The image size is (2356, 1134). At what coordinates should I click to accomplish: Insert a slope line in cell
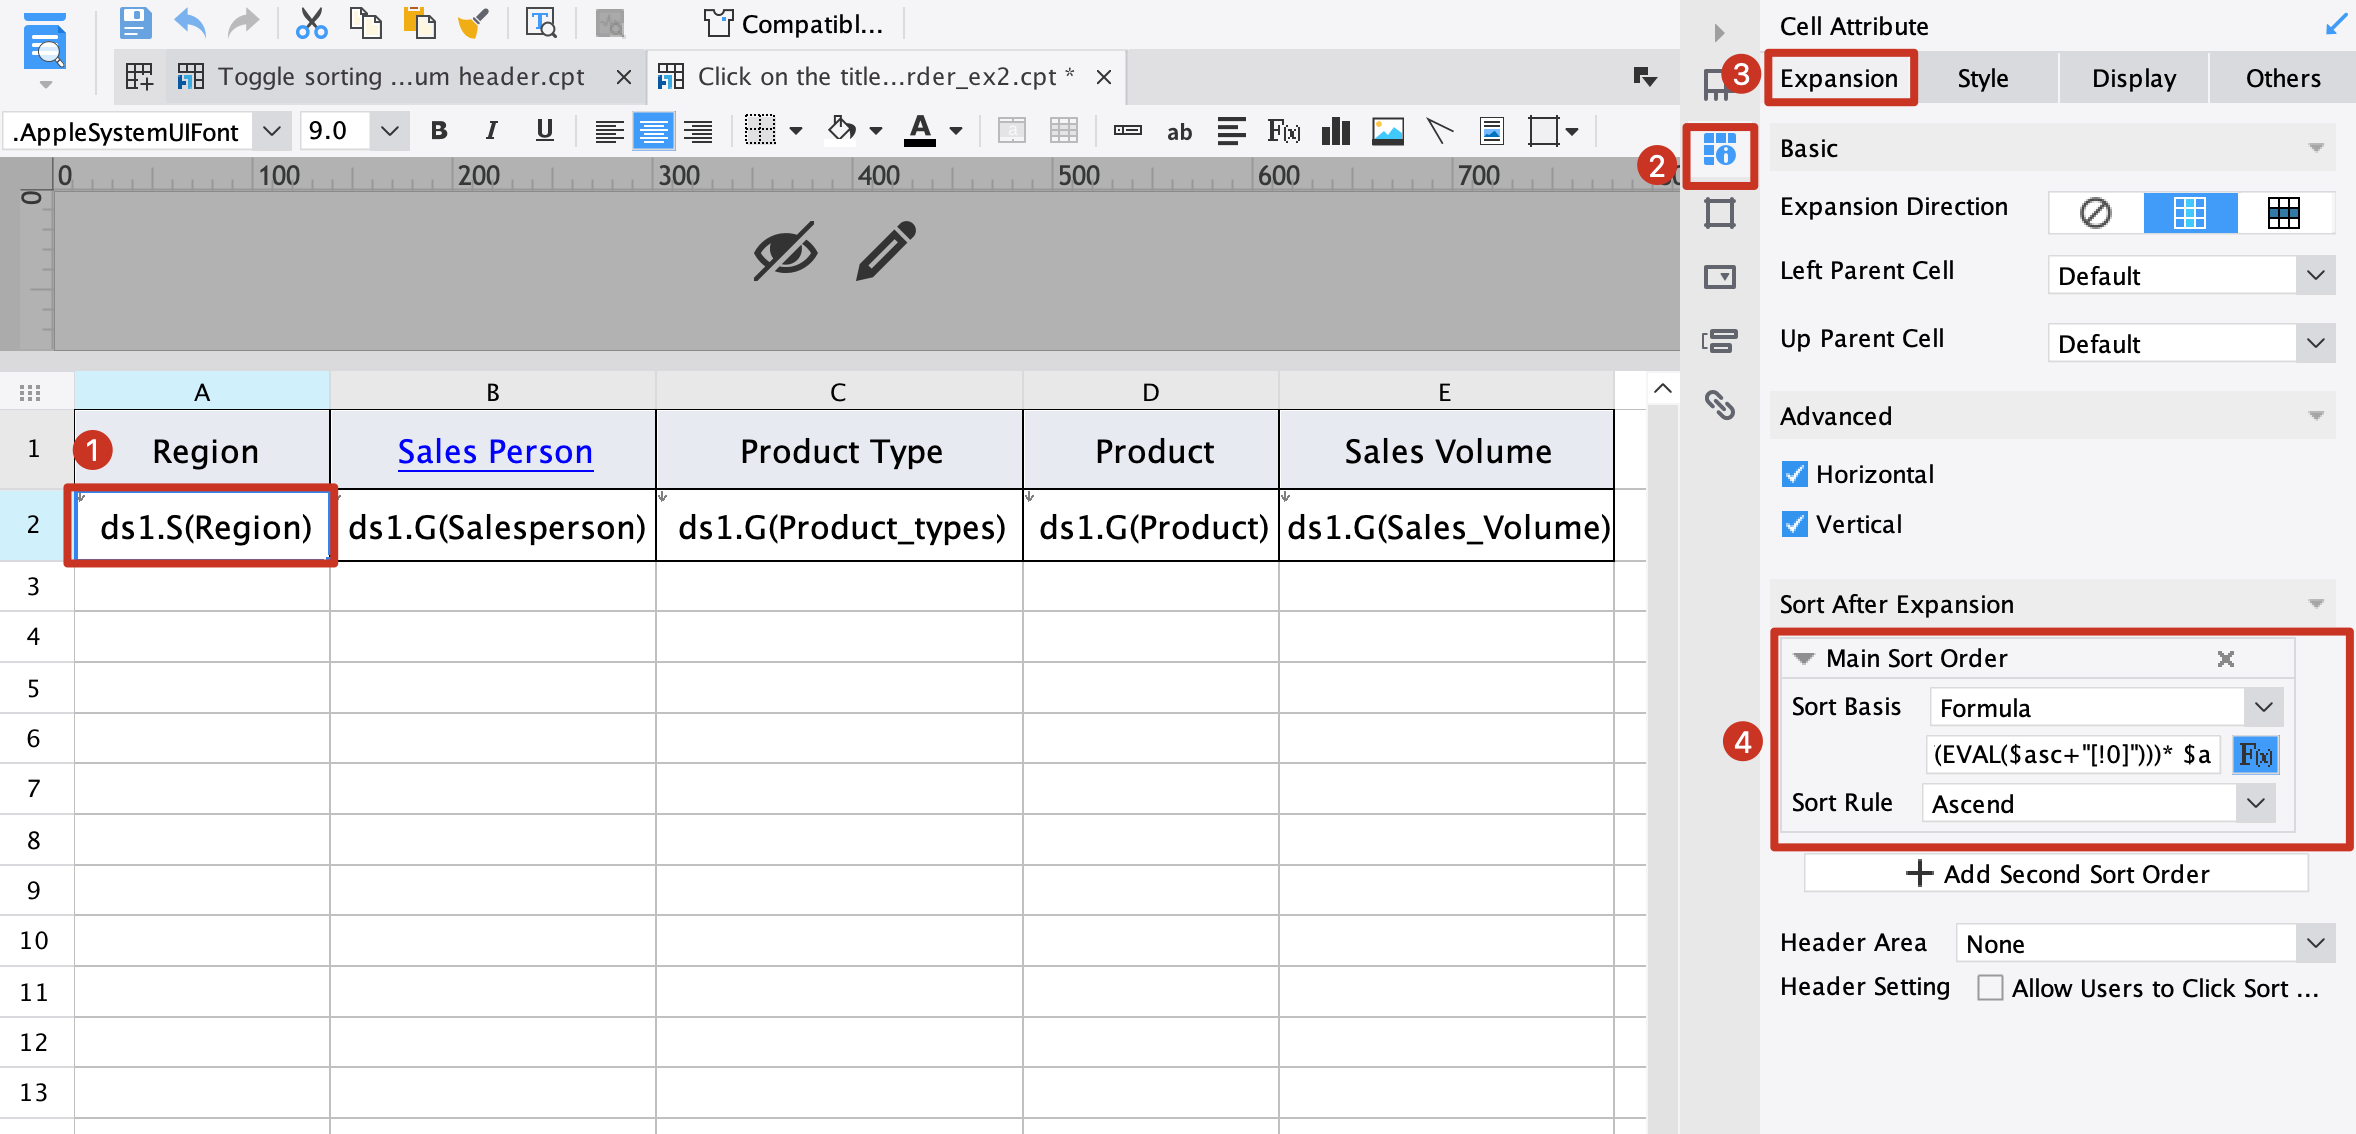click(1440, 131)
